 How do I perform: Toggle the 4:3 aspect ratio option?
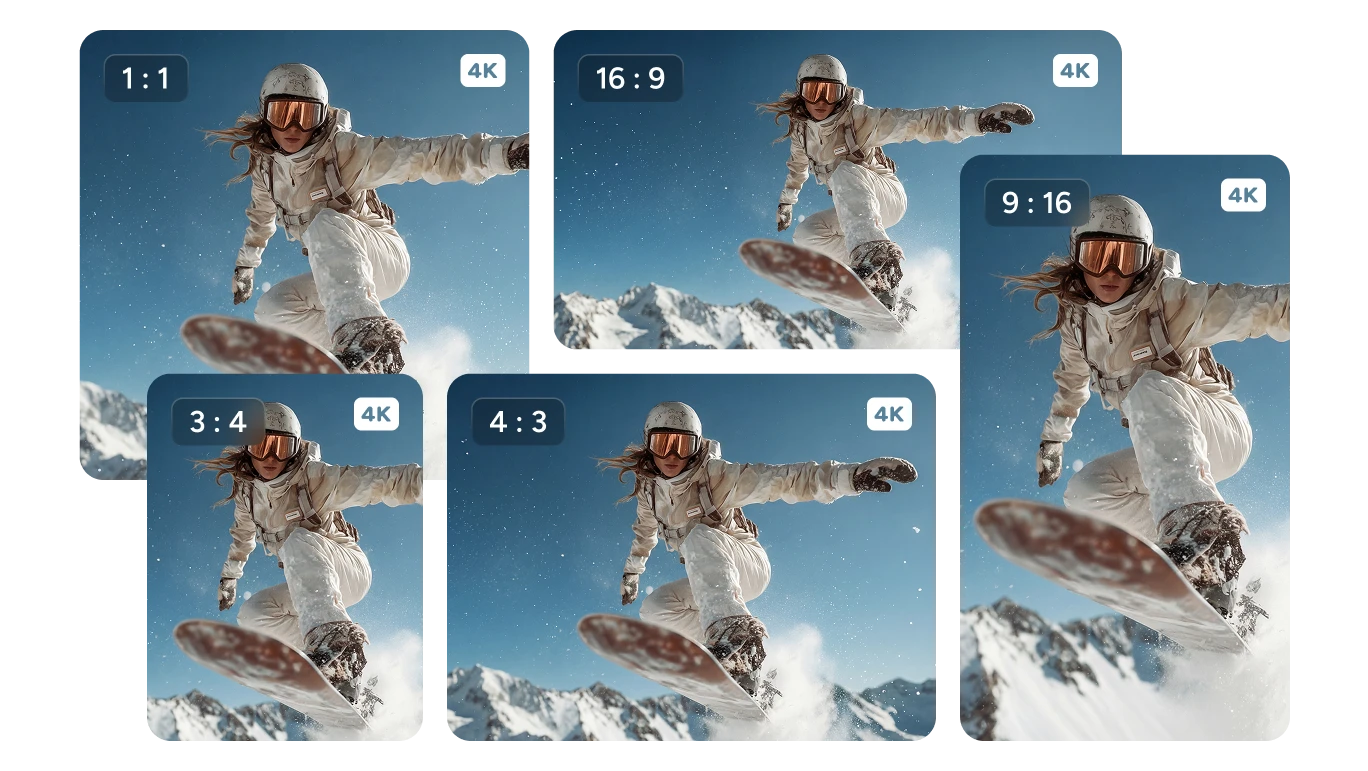[x=517, y=421]
